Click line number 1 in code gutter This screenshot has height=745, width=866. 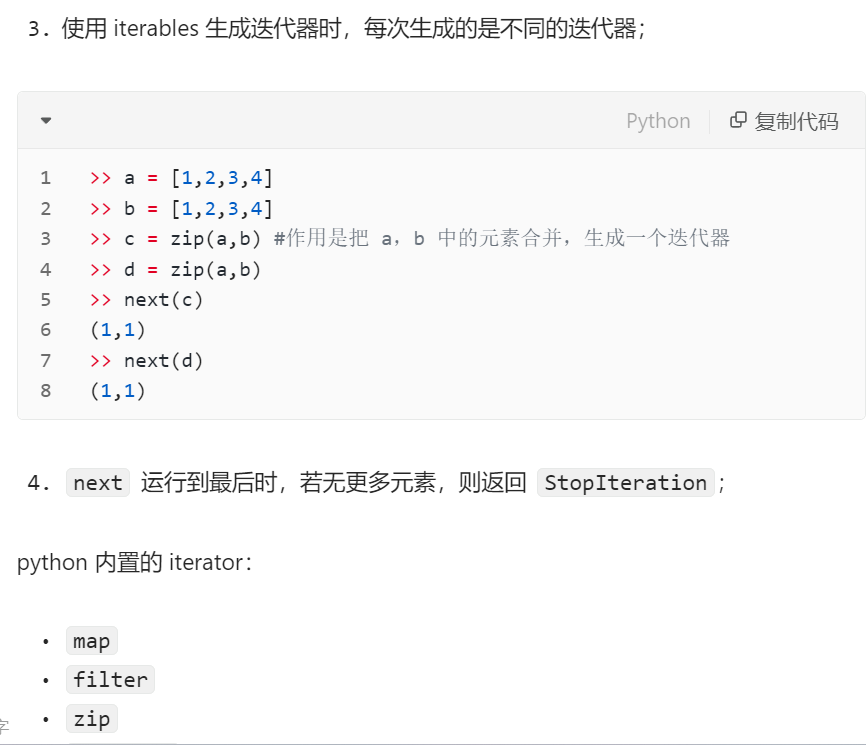point(45,178)
